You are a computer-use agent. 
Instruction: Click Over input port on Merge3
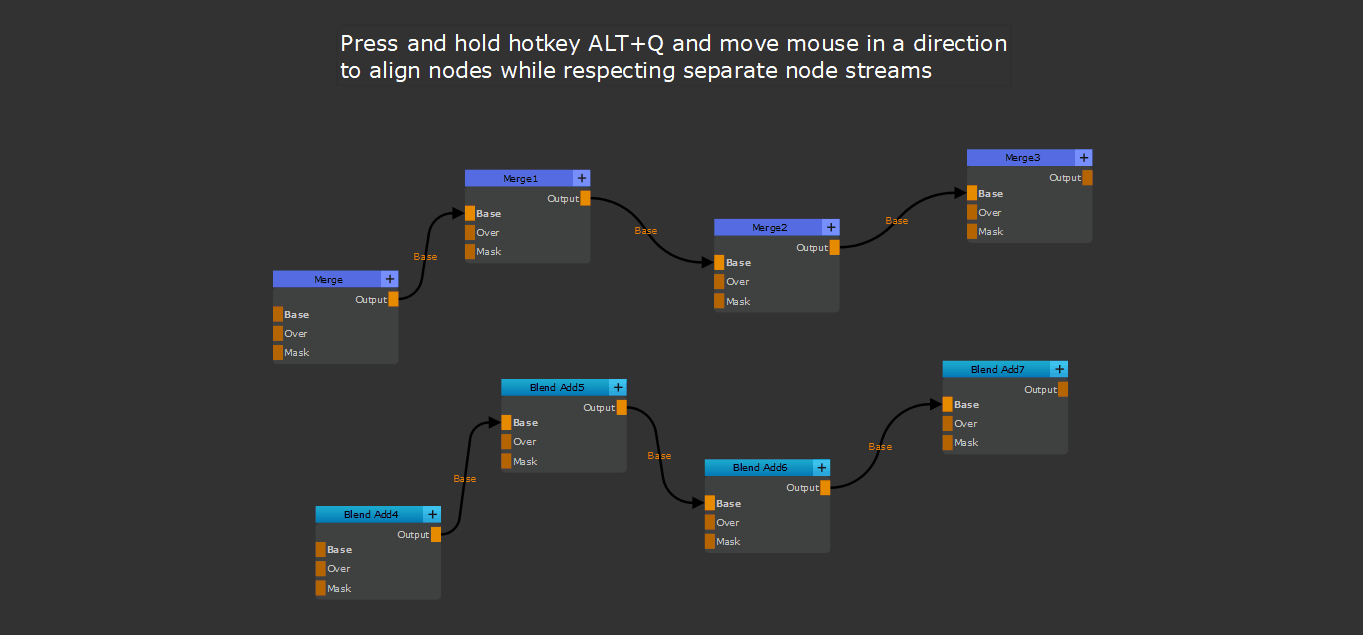(972, 212)
